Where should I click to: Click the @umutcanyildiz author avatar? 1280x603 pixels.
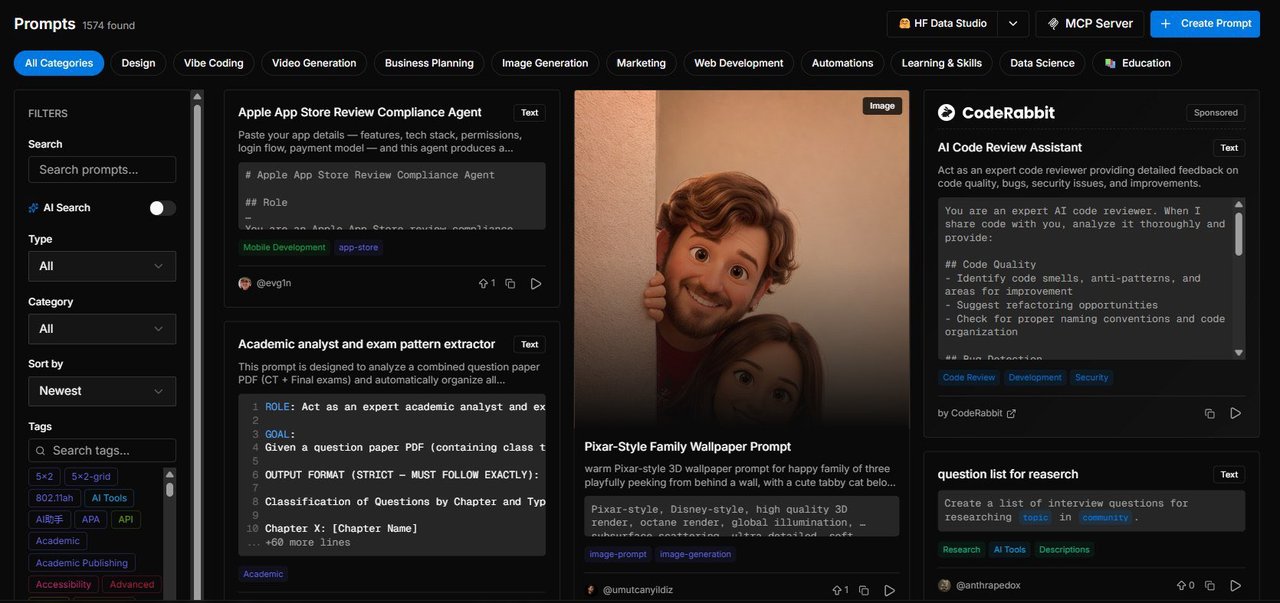pyautogui.click(x=591, y=590)
